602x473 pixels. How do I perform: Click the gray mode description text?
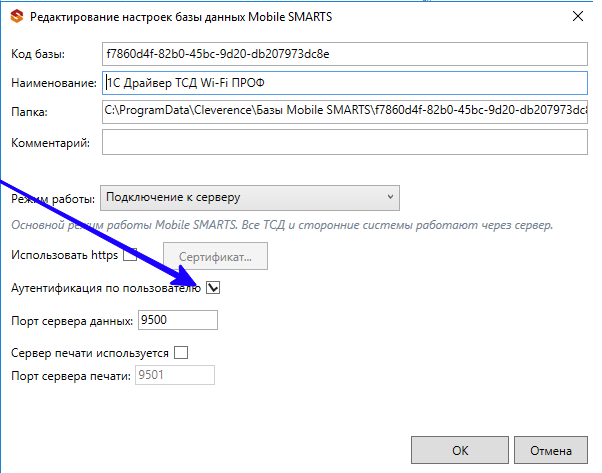click(x=282, y=225)
